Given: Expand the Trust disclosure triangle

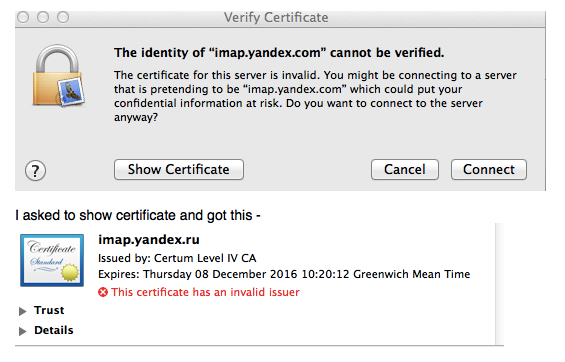Looking at the screenshot, I should coord(23,311).
